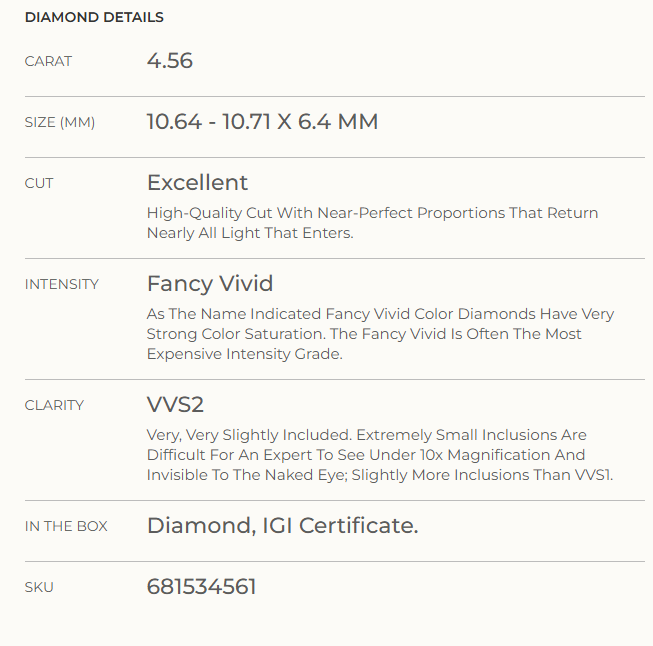Click the CLARITY label
The image size is (653, 646).
pyautogui.click(x=55, y=405)
